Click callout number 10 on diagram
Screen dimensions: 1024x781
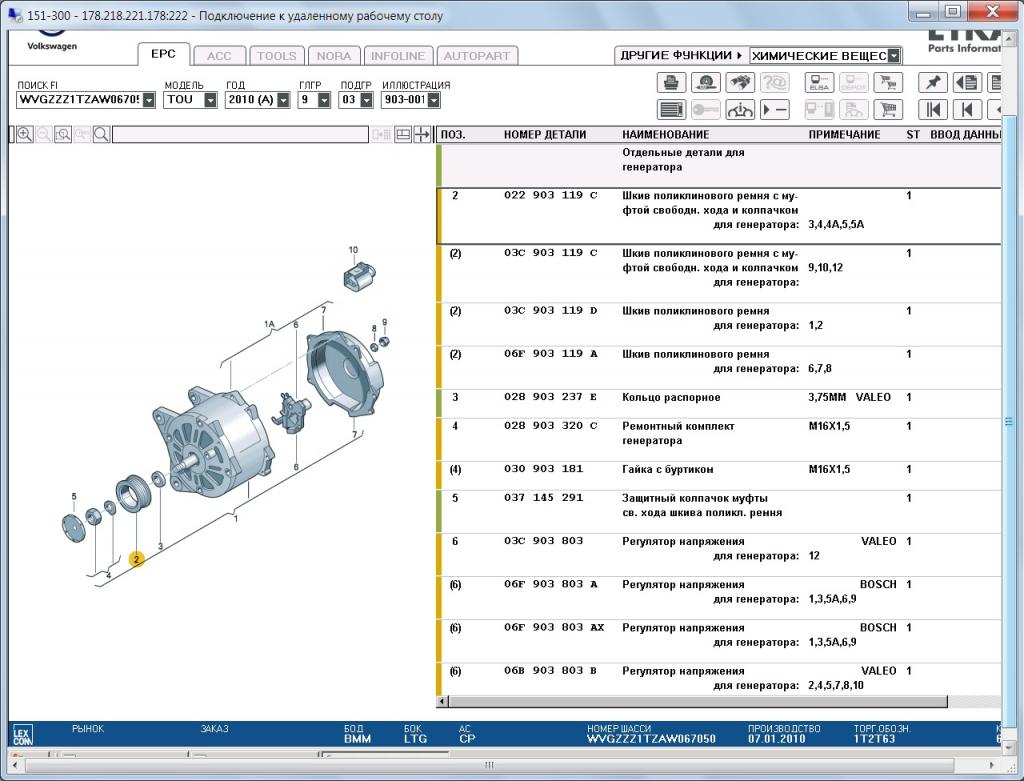353,249
